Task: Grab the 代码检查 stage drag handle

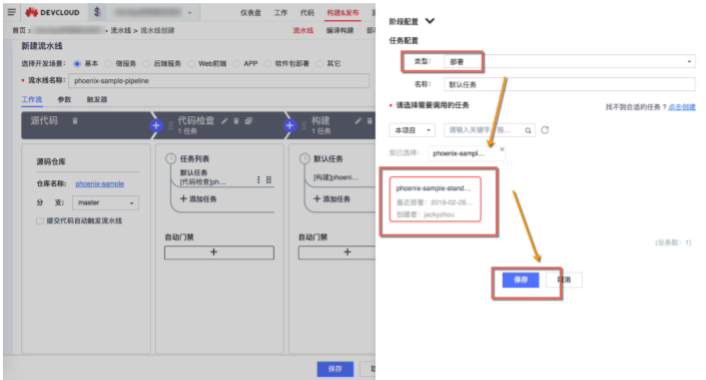Action: pyautogui.click(x=171, y=126)
